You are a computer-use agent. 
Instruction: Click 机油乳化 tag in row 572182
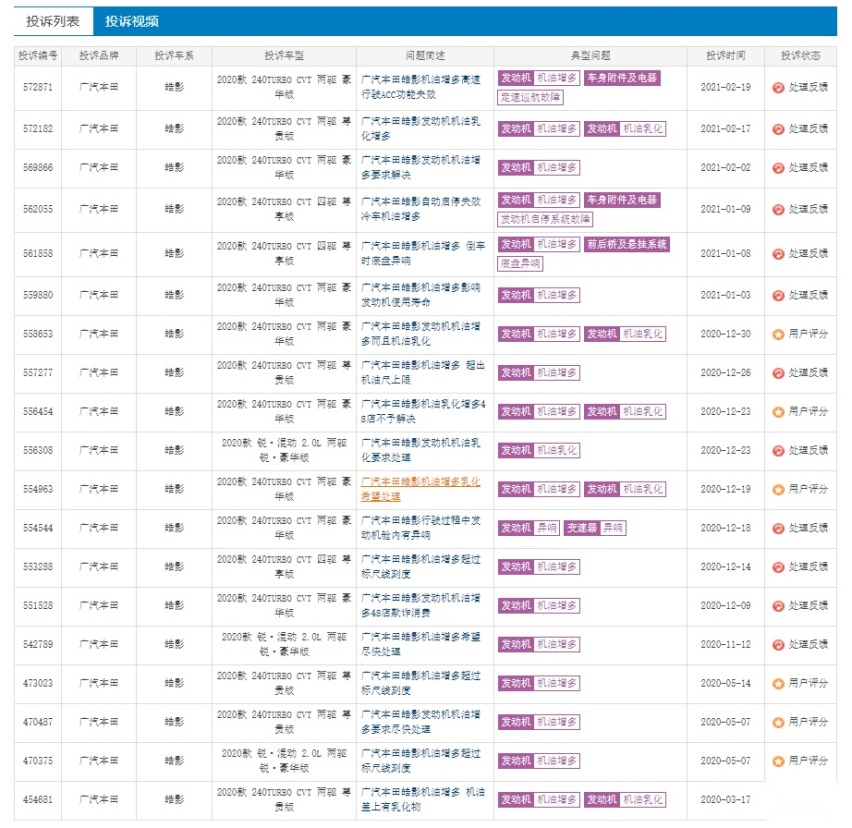coord(643,129)
